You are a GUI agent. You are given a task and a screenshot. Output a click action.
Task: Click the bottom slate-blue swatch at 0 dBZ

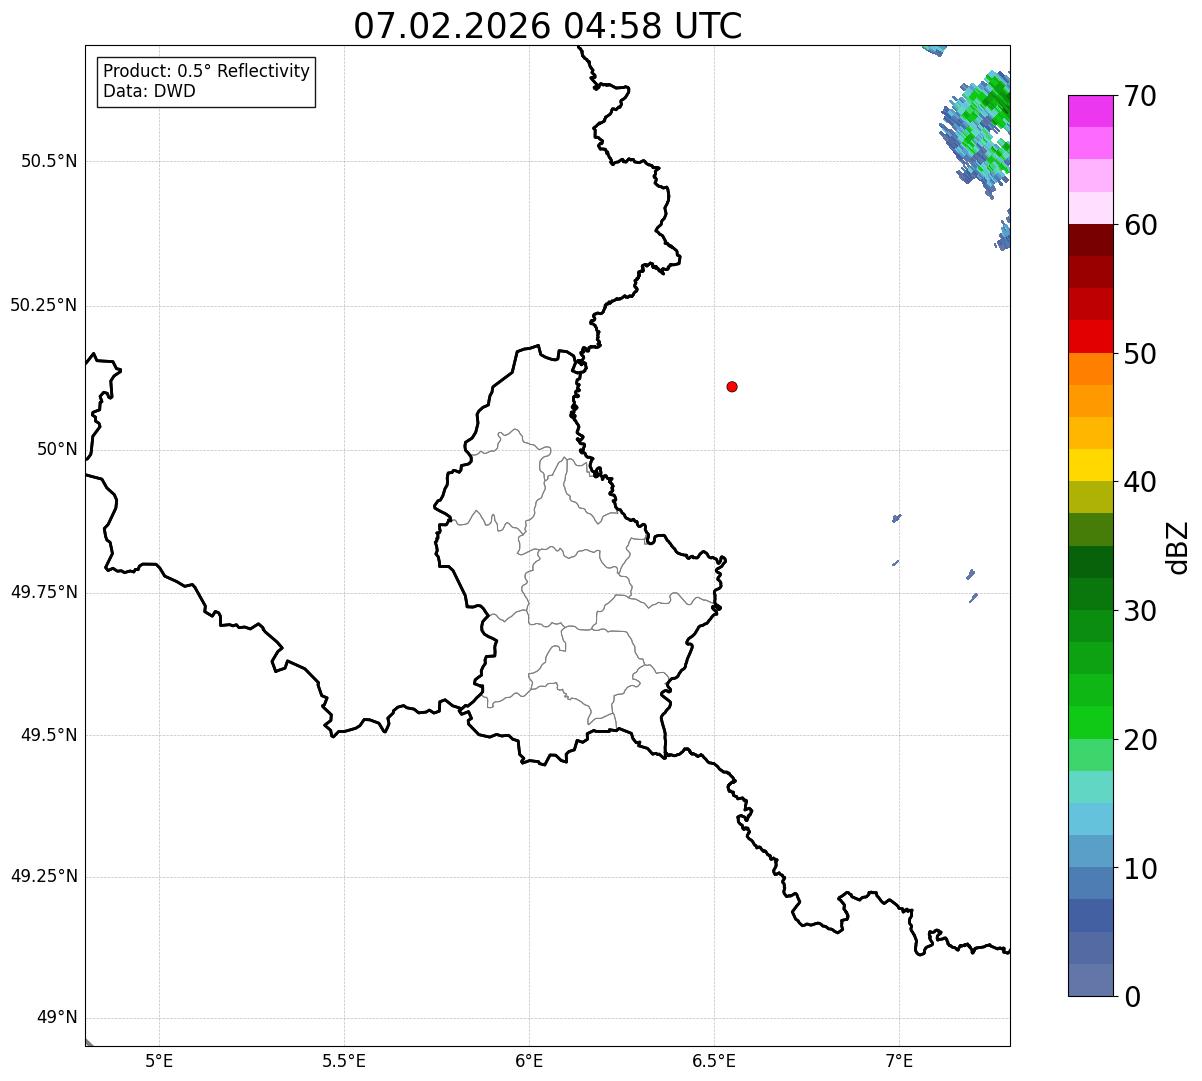coord(1090,980)
